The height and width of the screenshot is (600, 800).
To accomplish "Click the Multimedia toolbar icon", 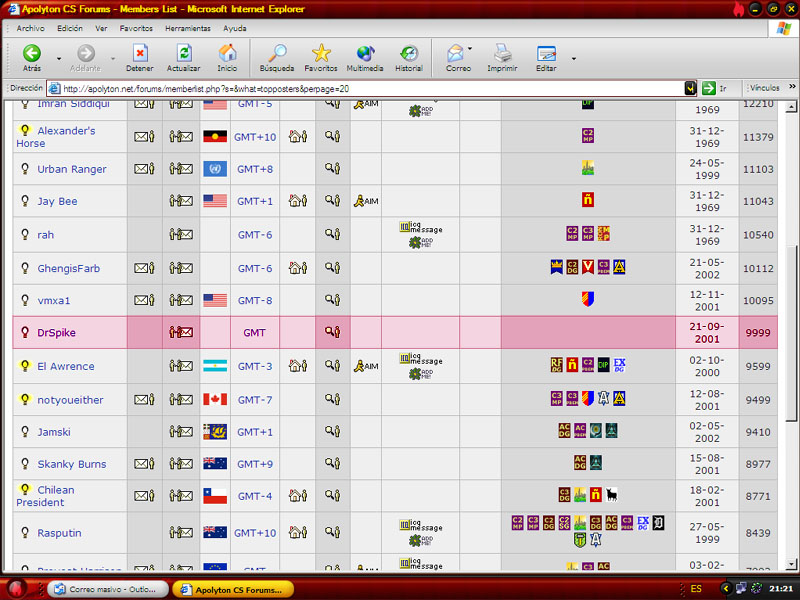I will coord(365,54).
